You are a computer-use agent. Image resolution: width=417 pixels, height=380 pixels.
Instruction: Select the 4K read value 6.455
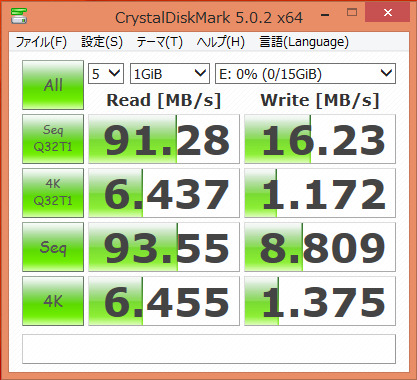tap(164, 301)
